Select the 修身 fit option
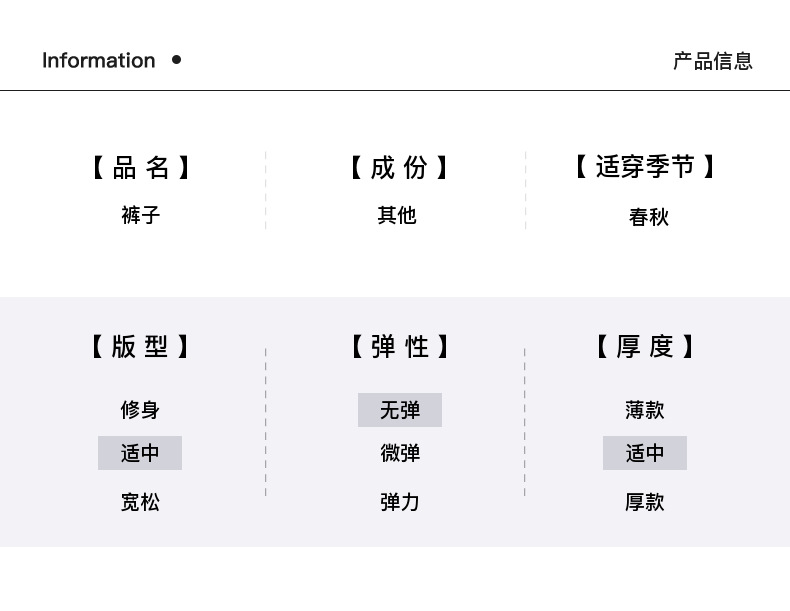 point(140,410)
